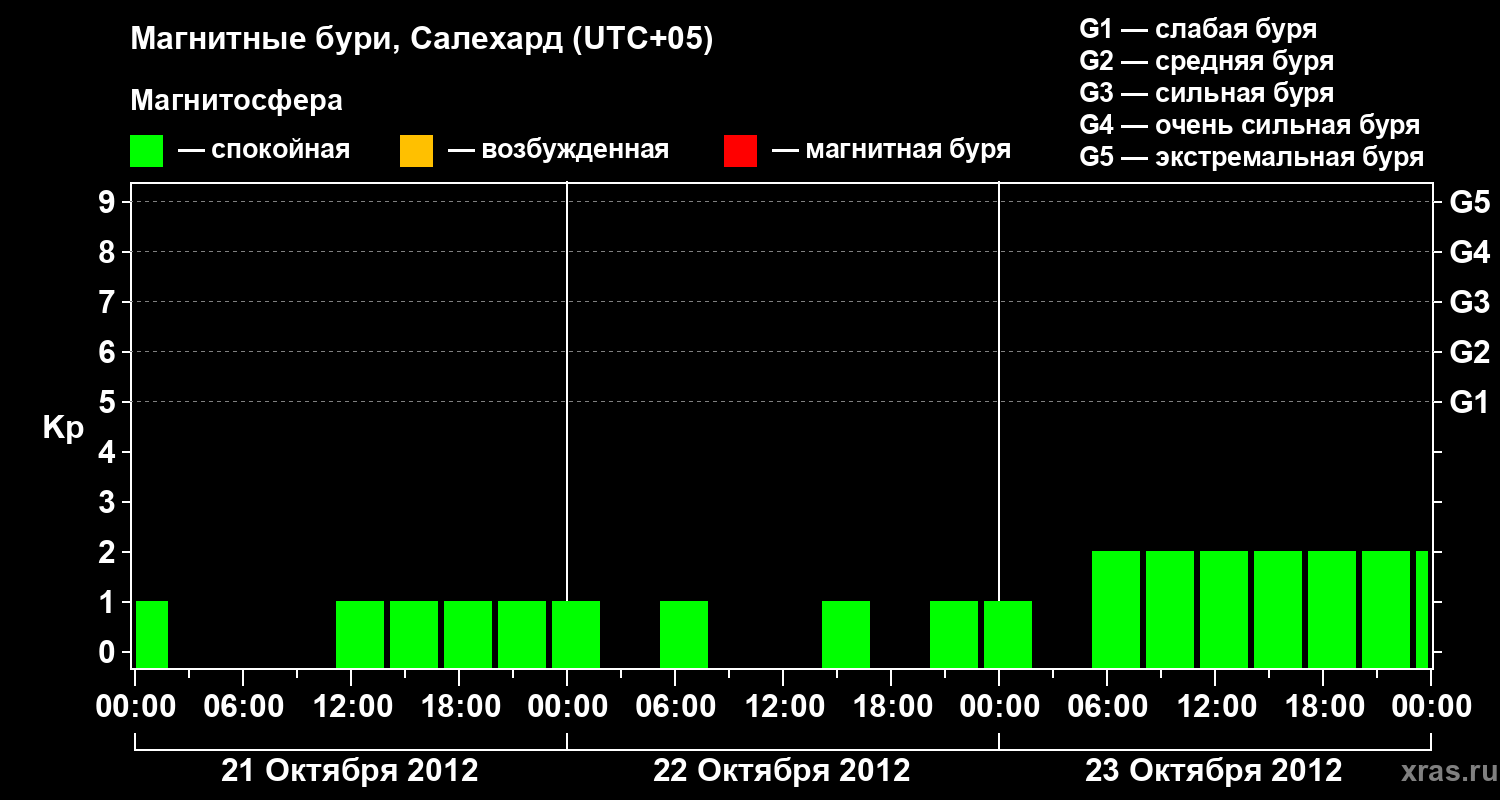Select the first Kp 1 bar at 00:00, 21 October
Viewport: 1500px width, 800px height.
tap(152, 634)
